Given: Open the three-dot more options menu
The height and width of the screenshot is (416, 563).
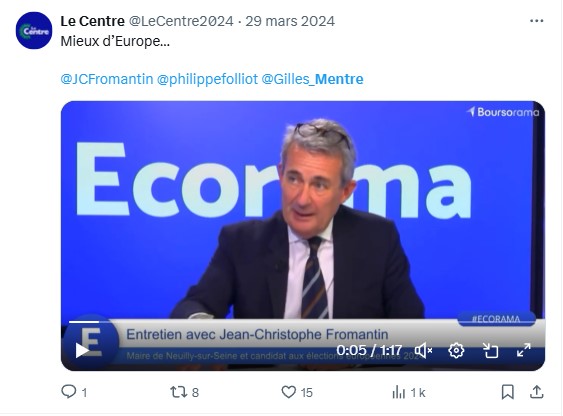Looking at the screenshot, I should (x=536, y=21).
